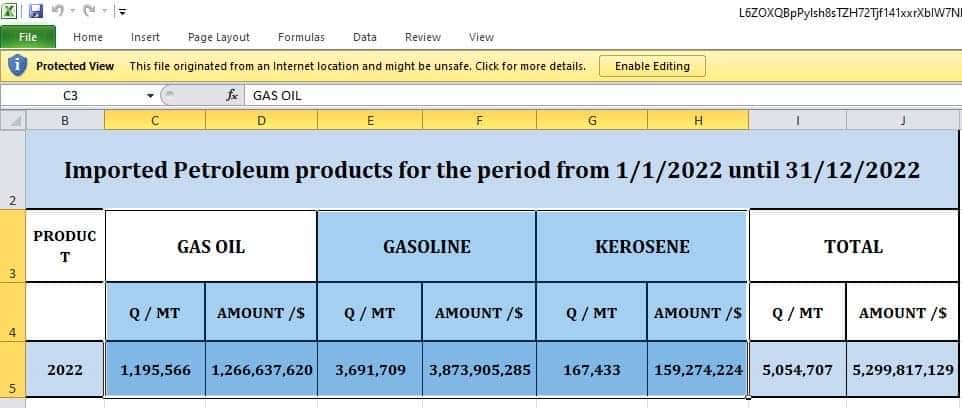Switch to the Formulas ribbon tab
The height and width of the screenshot is (408, 962).
[x=301, y=37]
